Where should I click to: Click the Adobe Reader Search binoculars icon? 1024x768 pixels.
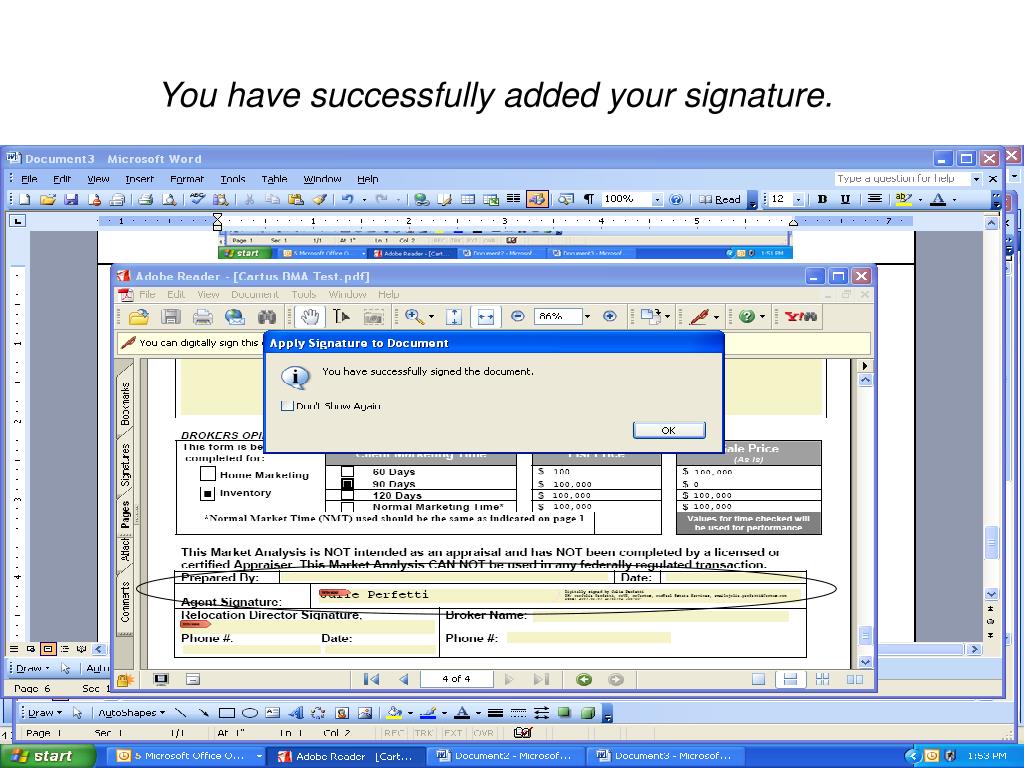coord(266,317)
